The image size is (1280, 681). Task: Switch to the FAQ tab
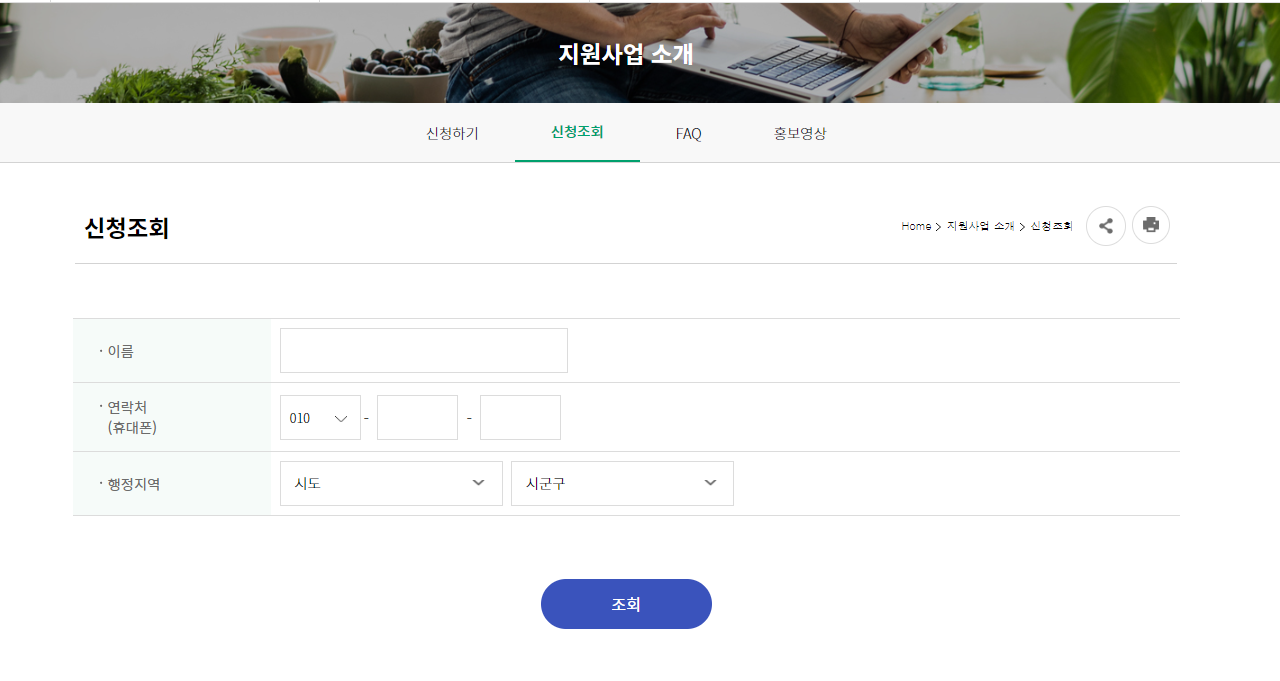688,132
